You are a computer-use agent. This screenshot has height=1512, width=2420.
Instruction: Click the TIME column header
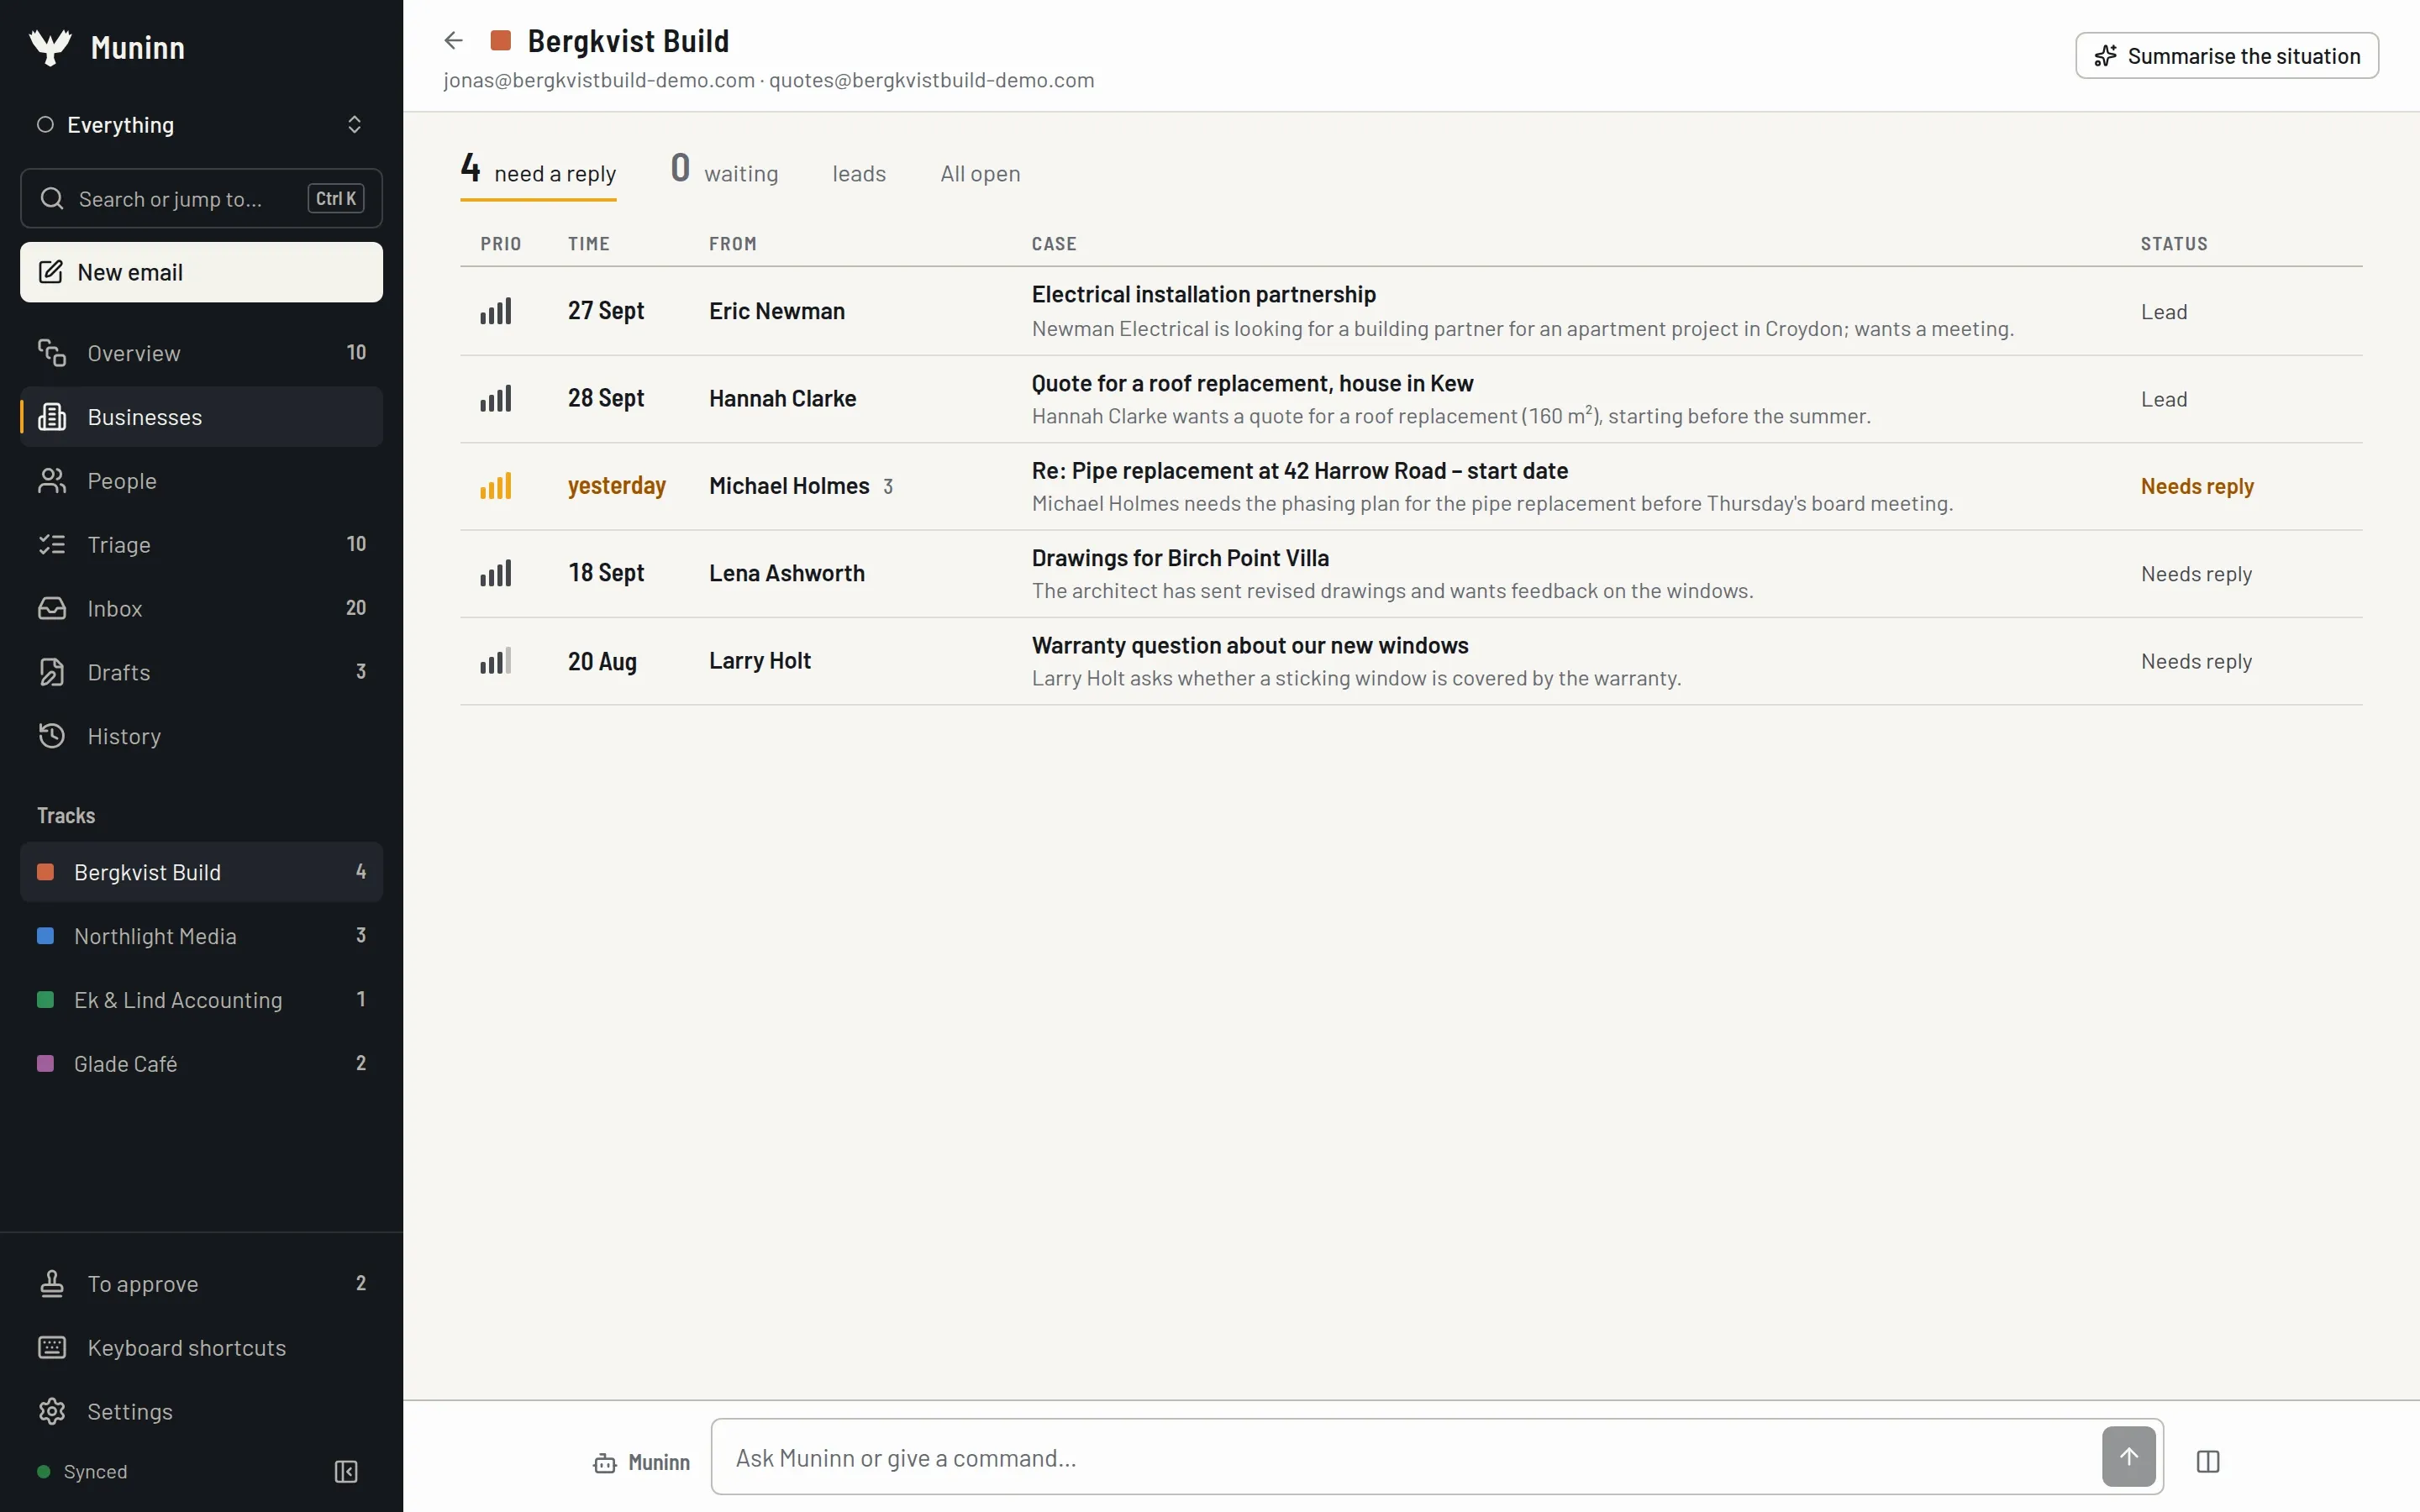pyautogui.click(x=589, y=244)
